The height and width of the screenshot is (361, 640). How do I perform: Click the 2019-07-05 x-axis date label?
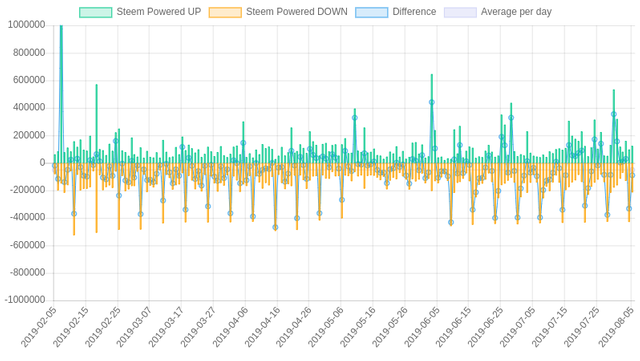pos(517,328)
